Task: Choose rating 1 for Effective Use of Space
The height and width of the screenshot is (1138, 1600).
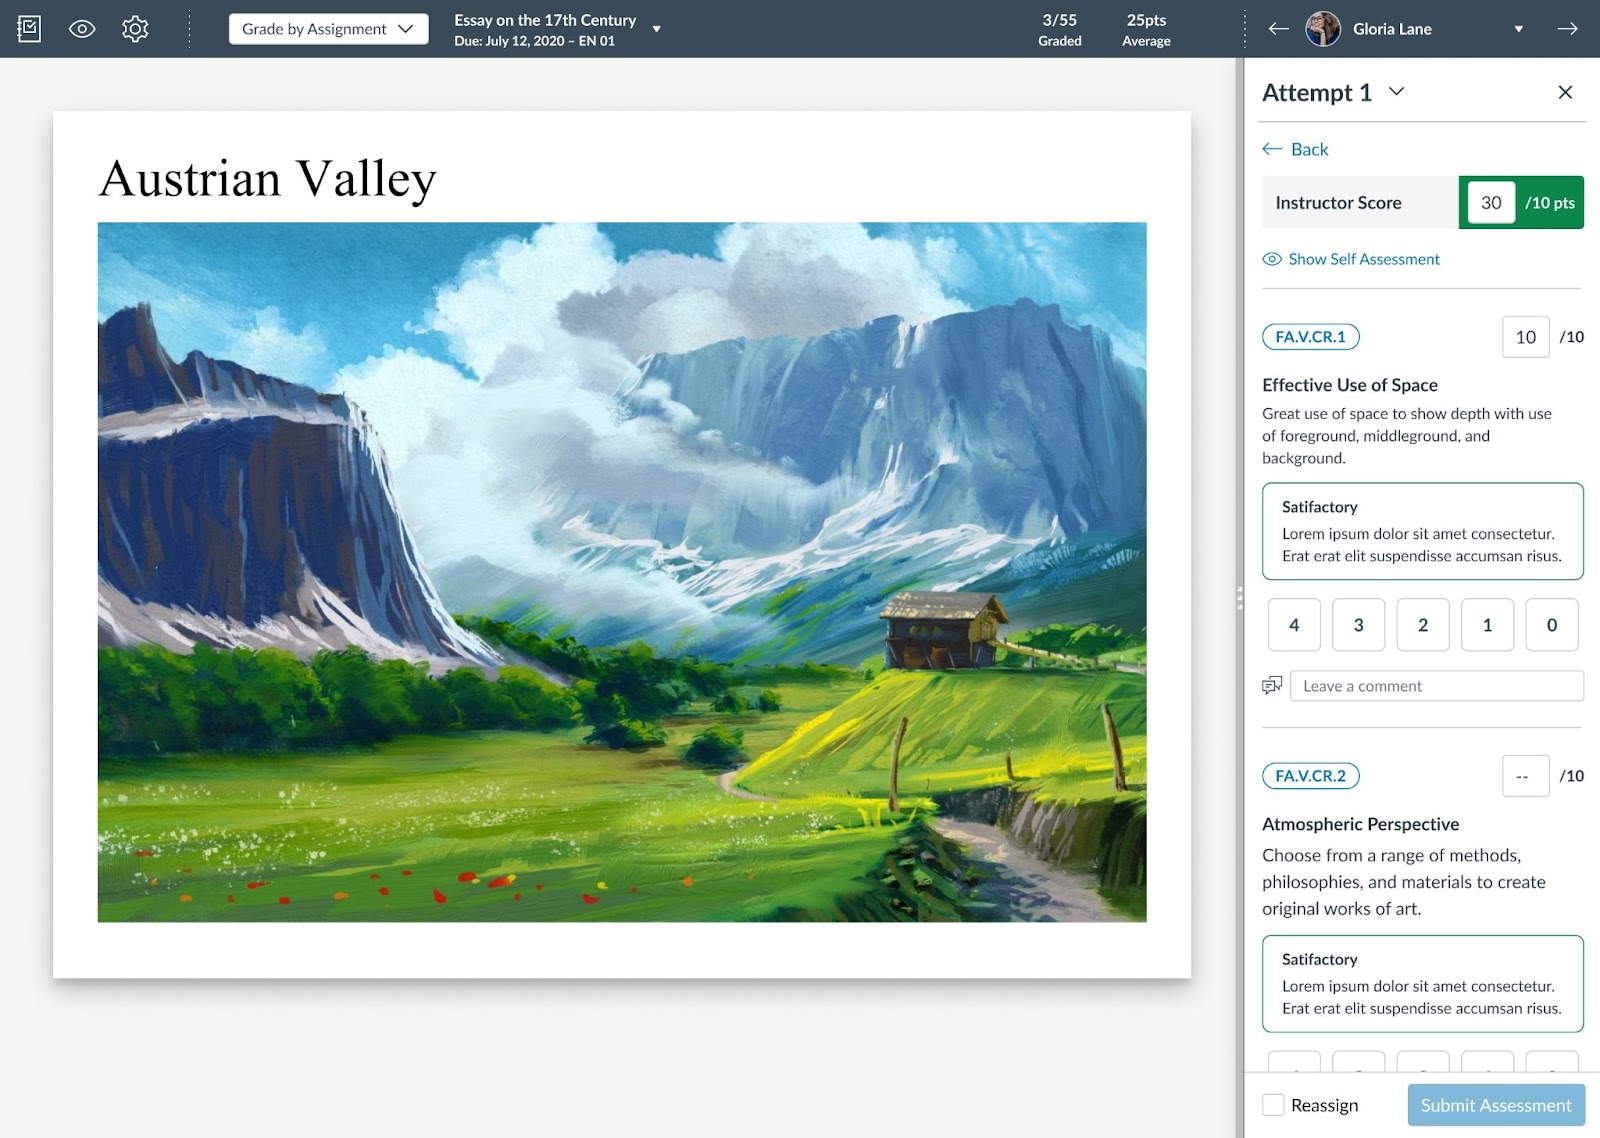Action: pyautogui.click(x=1487, y=625)
